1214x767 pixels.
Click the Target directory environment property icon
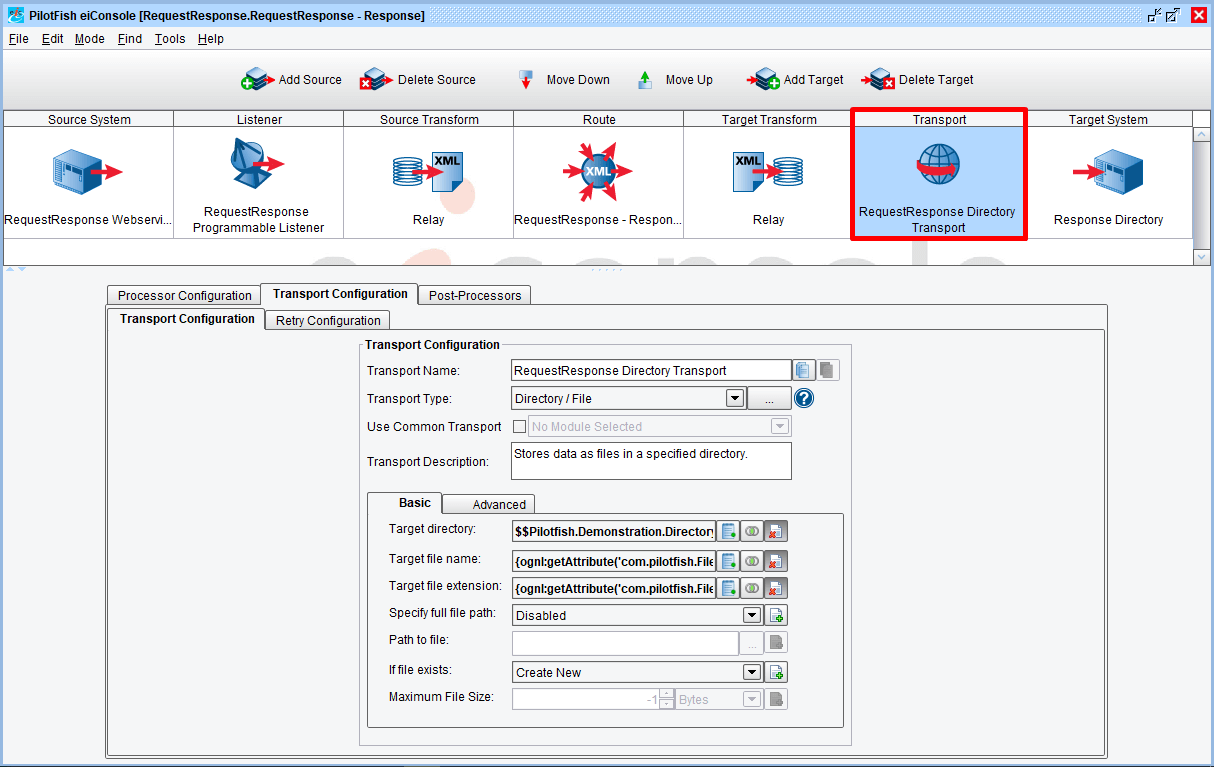pyautogui.click(x=729, y=531)
